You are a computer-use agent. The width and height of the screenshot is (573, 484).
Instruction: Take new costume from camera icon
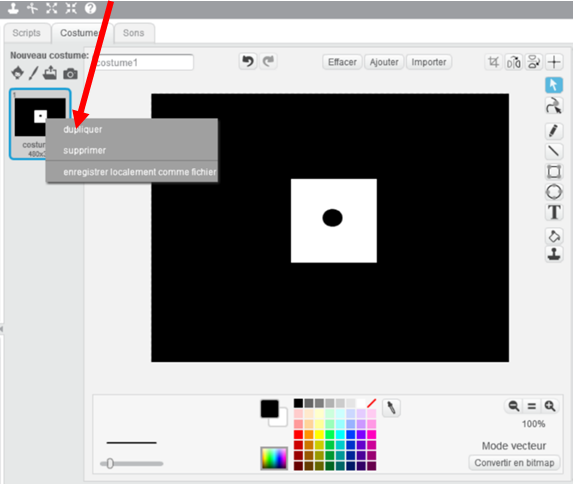(x=70, y=74)
